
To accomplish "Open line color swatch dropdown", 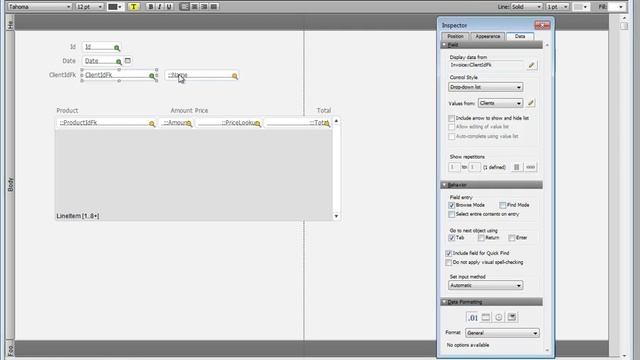I will [x=581, y=7].
